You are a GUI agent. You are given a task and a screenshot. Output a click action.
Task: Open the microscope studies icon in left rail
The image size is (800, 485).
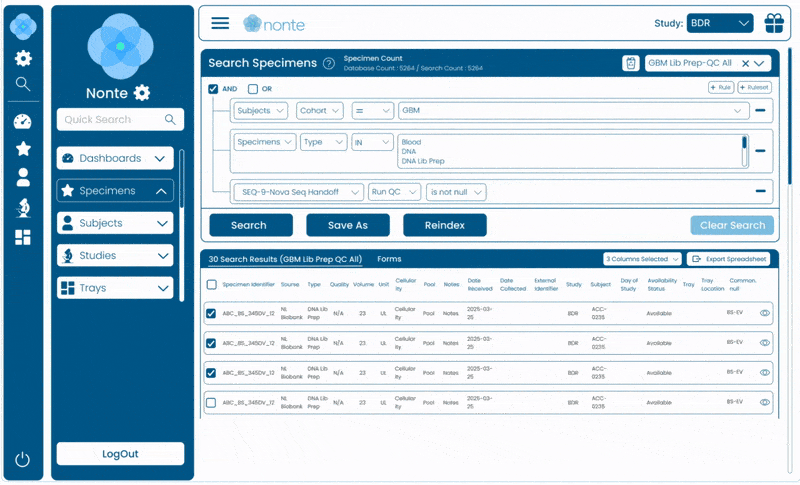click(23, 207)
